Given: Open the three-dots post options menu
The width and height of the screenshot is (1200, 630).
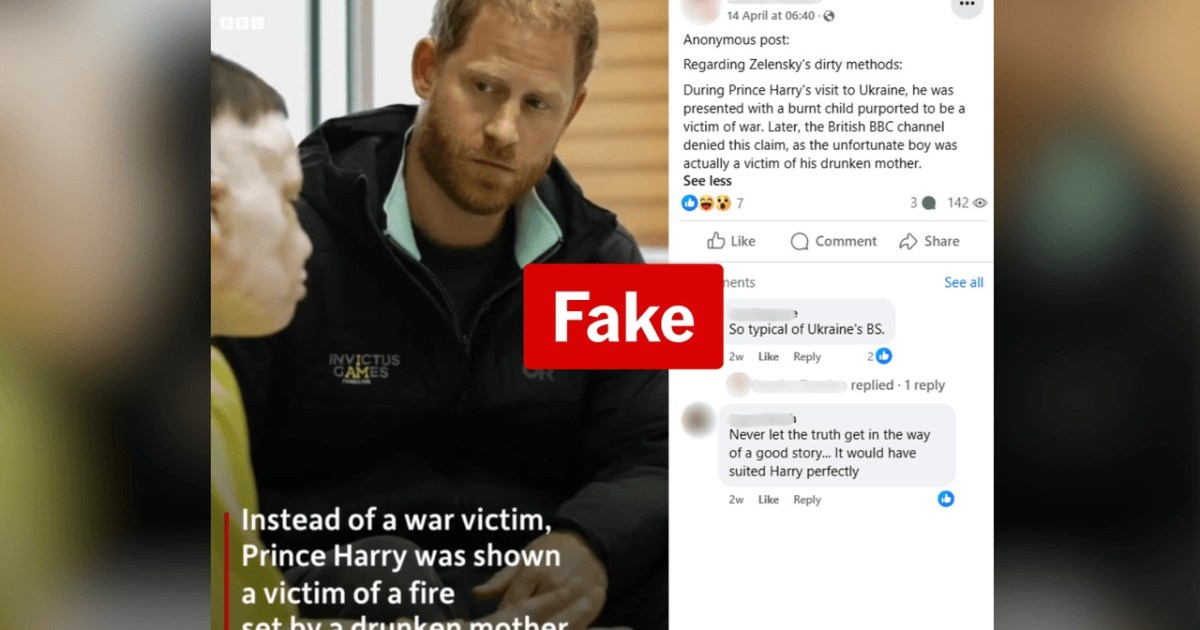Looking at the screenshot, I should pyautogui.click(x=966, y=5).
